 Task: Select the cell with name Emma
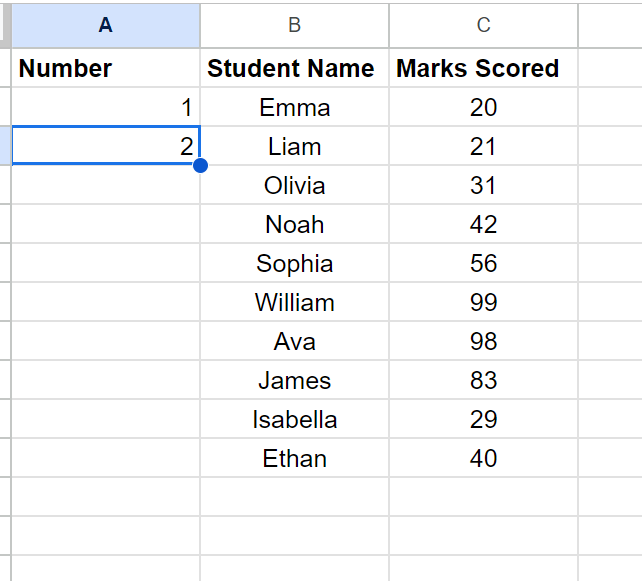click(294, 108)
